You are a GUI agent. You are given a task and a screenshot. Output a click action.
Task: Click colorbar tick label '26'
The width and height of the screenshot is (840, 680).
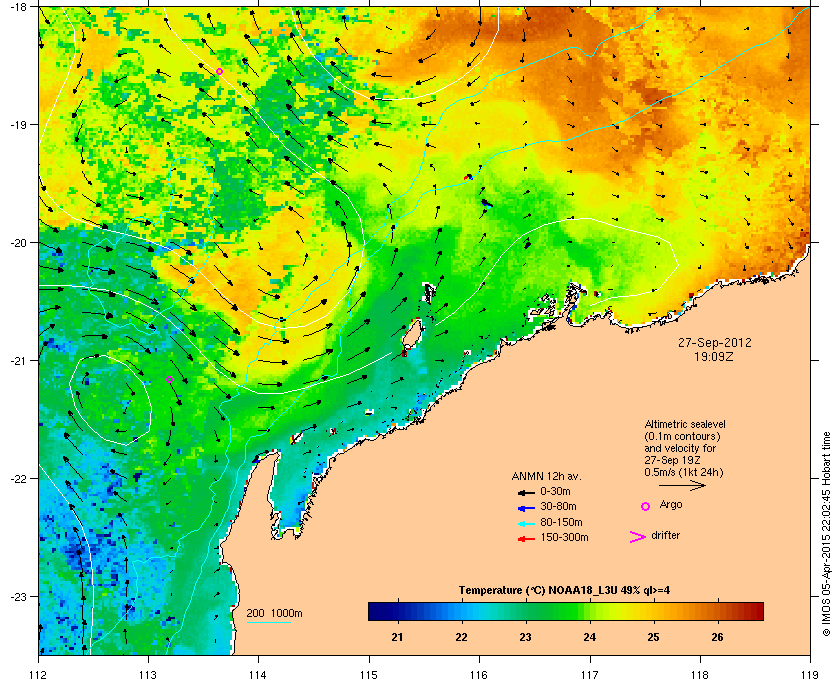click(x=717, y=637)
